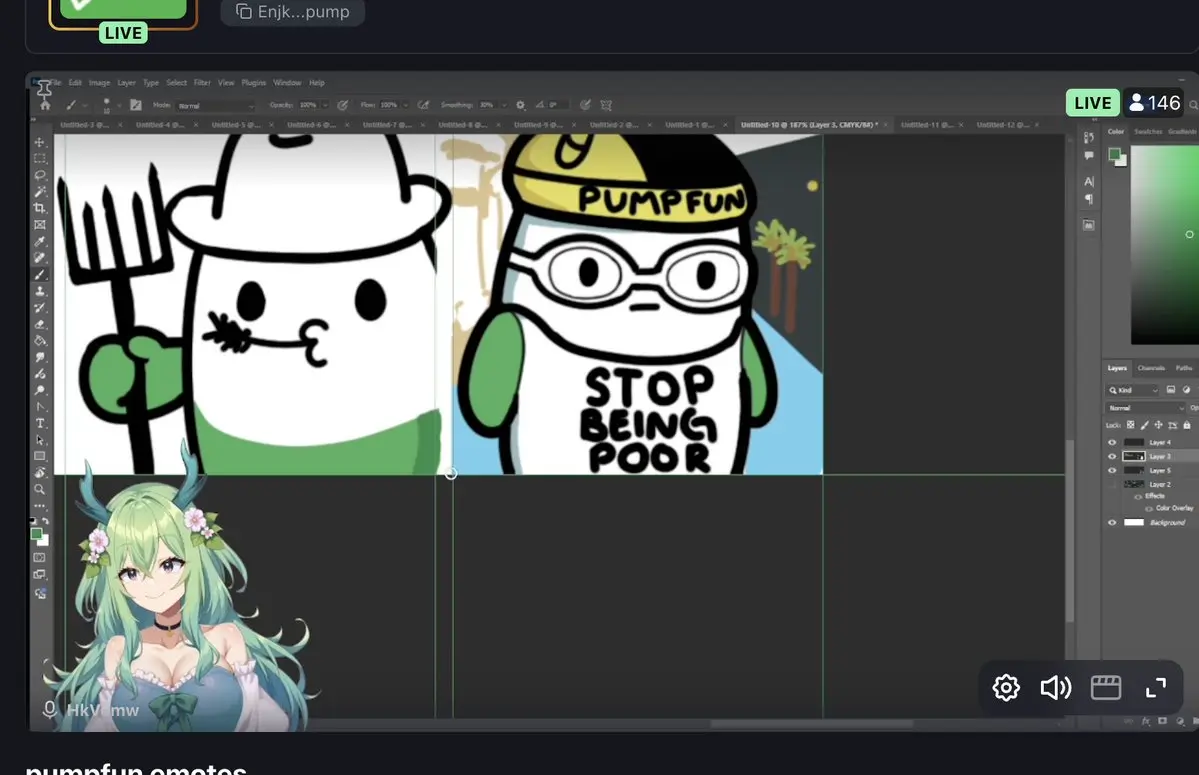Viewport: 1199px width, 775px height.
Task: Select the Magic Wand tool
Action: click(x=40, y=192)
